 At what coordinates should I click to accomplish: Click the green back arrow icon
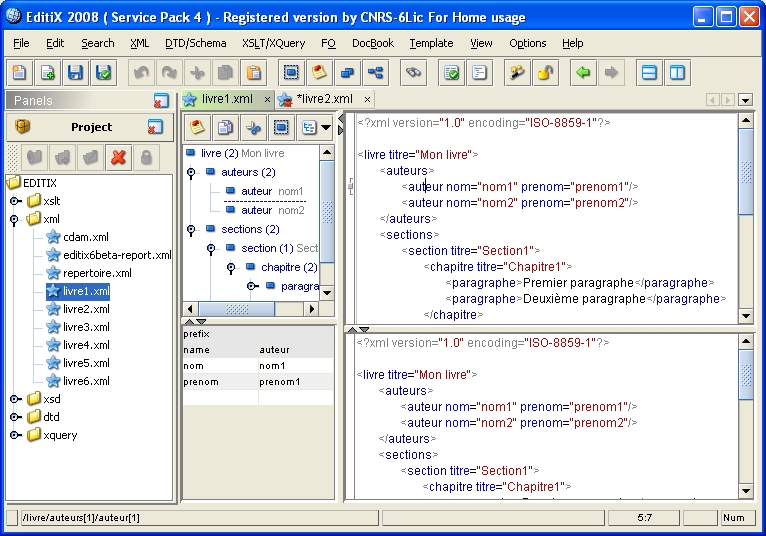tap(583, 73)
